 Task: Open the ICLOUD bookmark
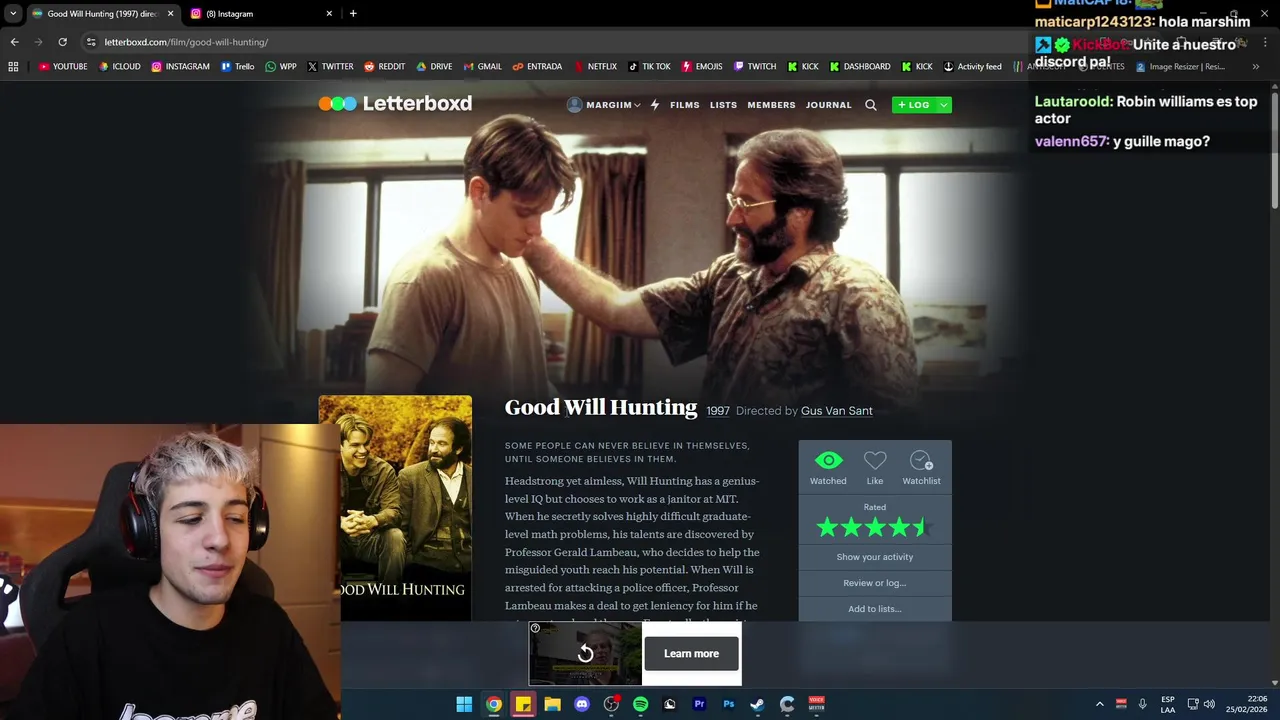(x=119, y=67)
